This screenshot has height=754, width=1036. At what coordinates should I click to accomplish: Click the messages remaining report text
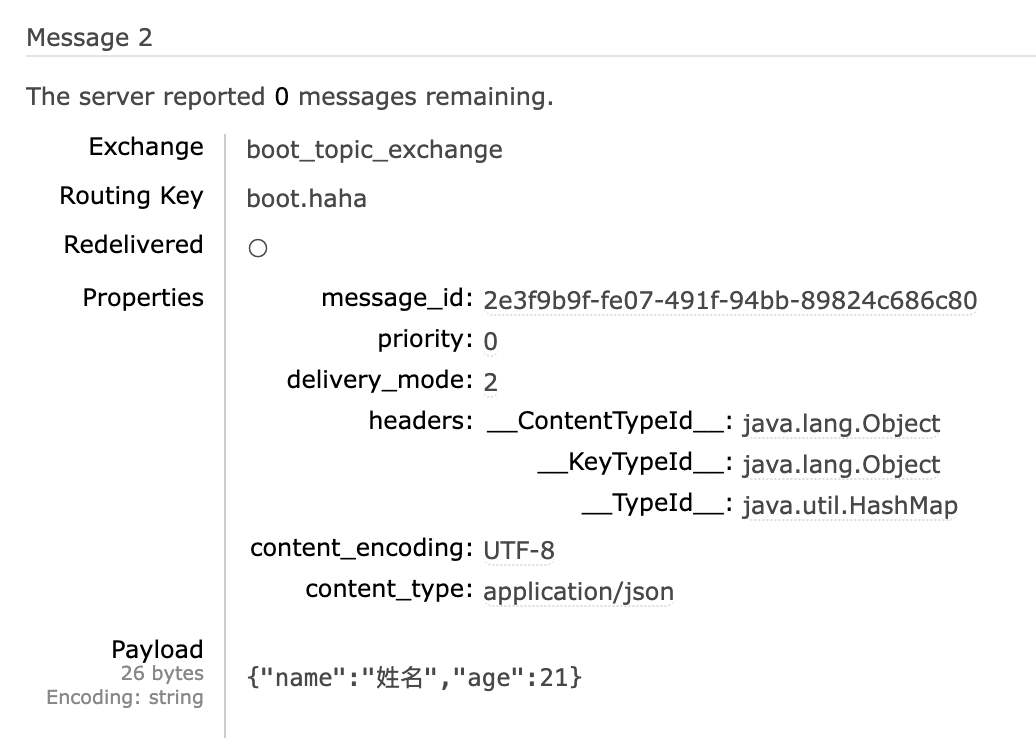coord(290,96)
